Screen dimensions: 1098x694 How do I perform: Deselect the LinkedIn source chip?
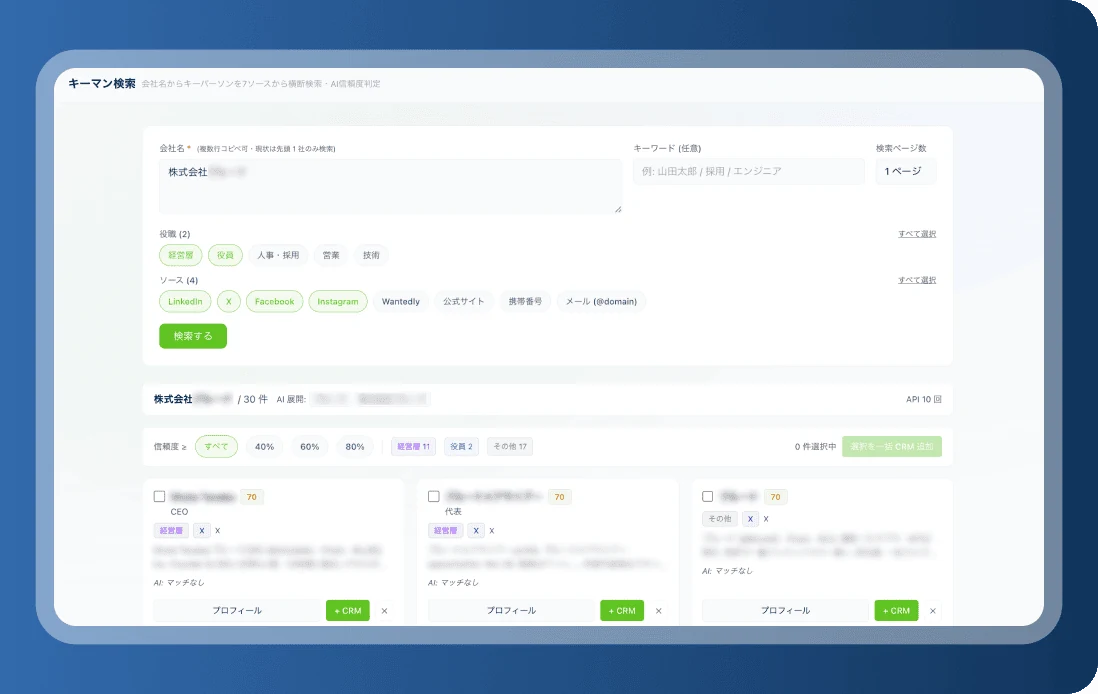pyautogui.click(x=185, y=301)
